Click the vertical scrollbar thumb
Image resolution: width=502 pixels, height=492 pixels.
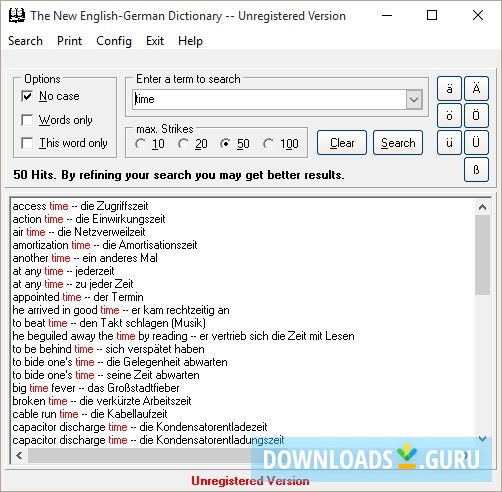tap(482, 255)
